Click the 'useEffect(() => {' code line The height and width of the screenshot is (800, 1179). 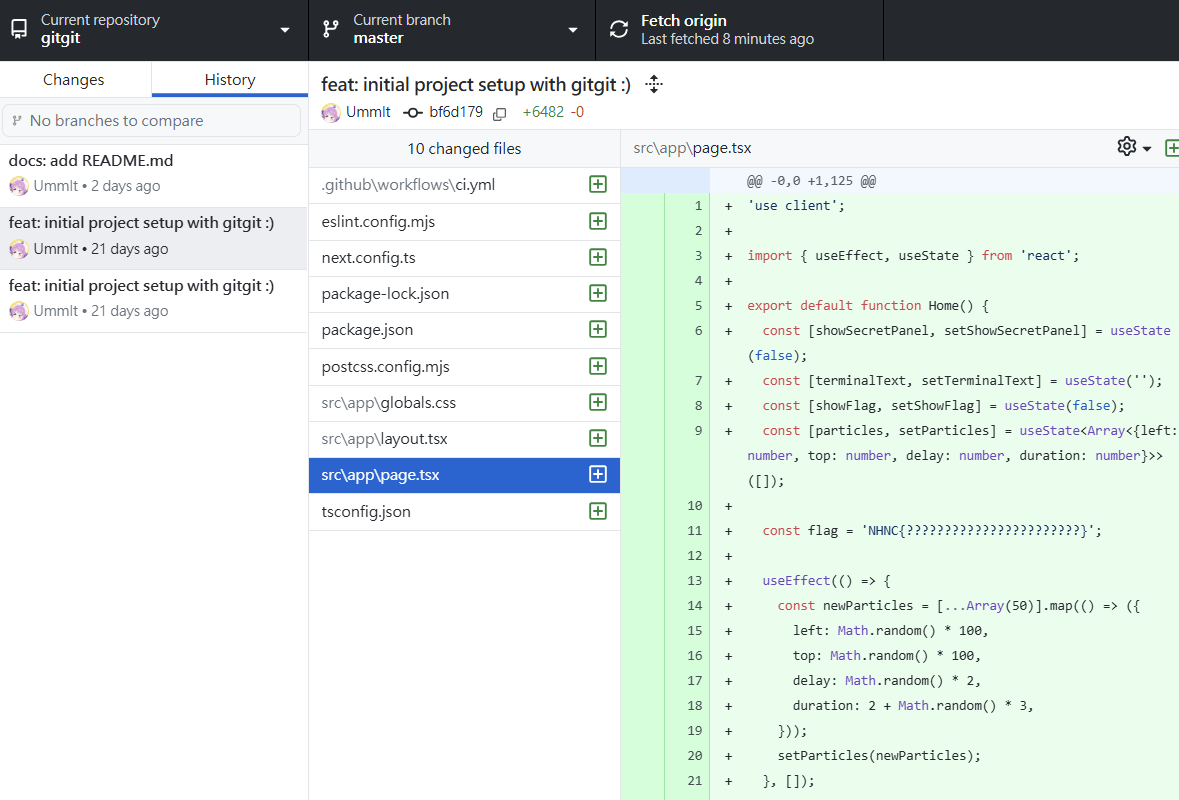(x=826, y=580)
